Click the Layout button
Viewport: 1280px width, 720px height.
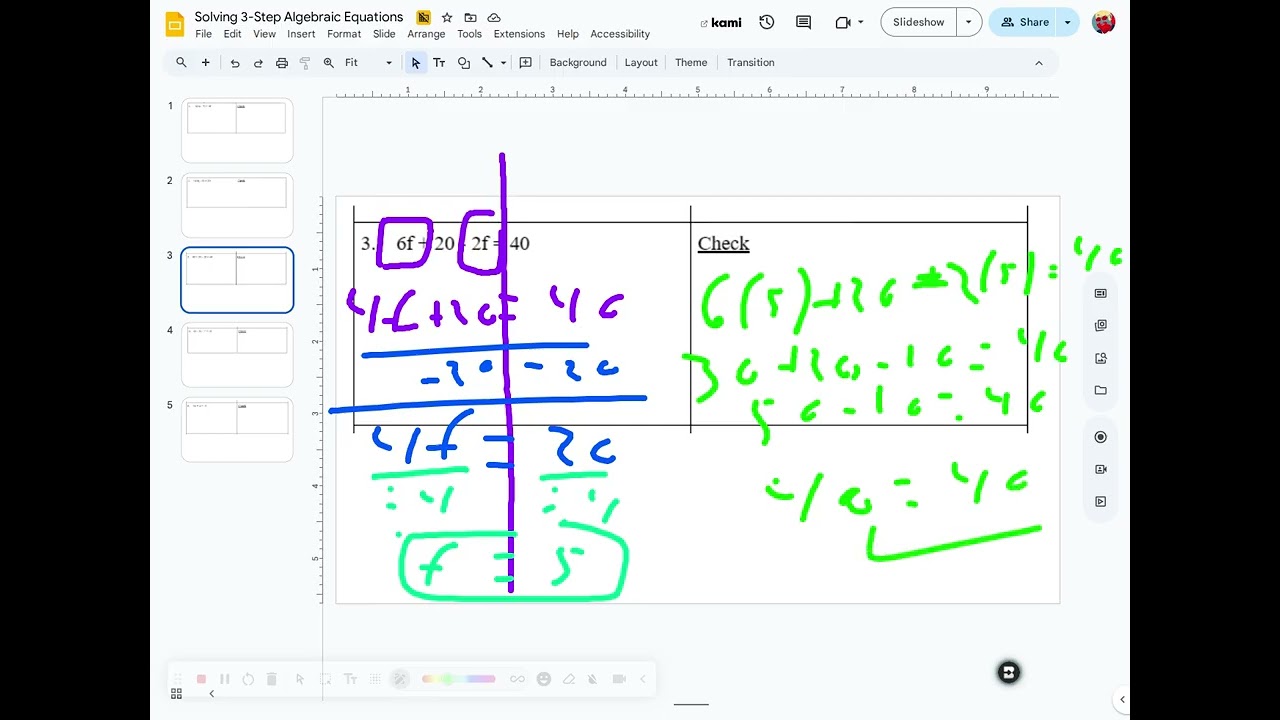pyautogui.click(x=641, y=62)
